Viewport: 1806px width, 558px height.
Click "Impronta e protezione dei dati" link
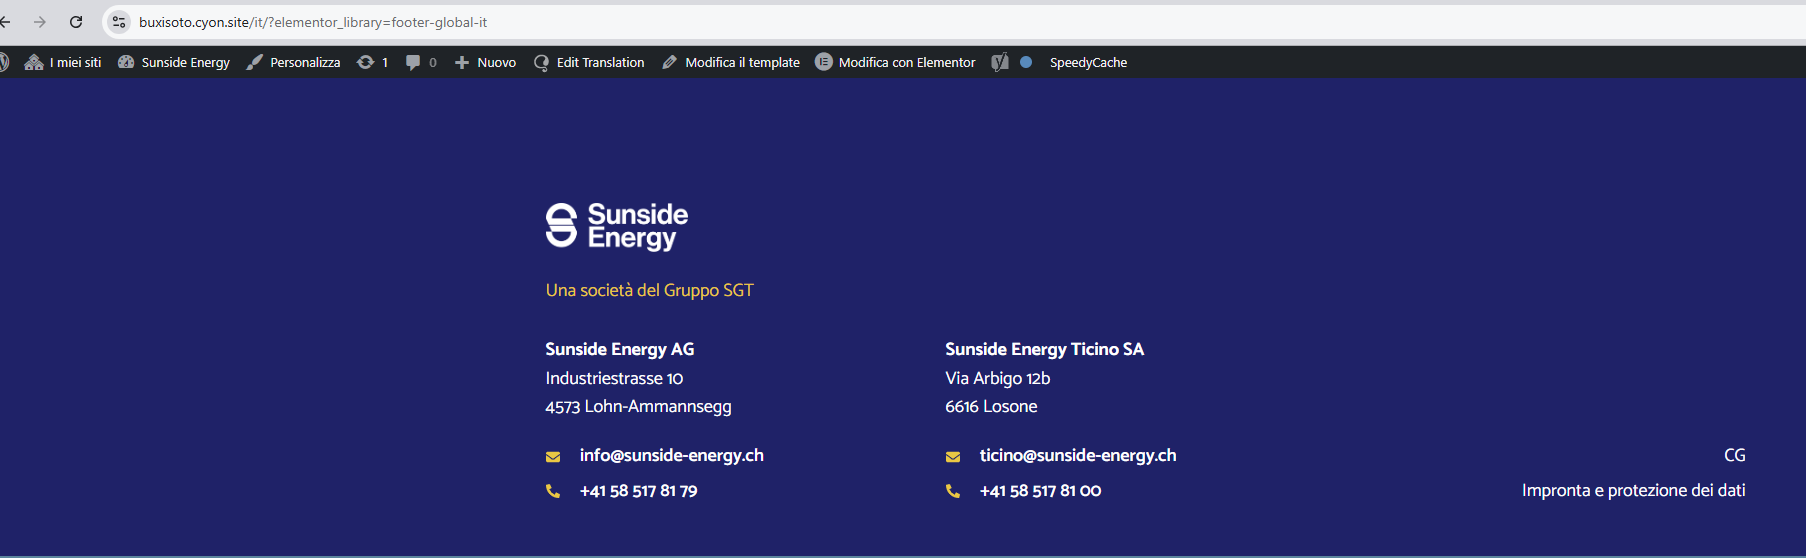coord(1633,490)
